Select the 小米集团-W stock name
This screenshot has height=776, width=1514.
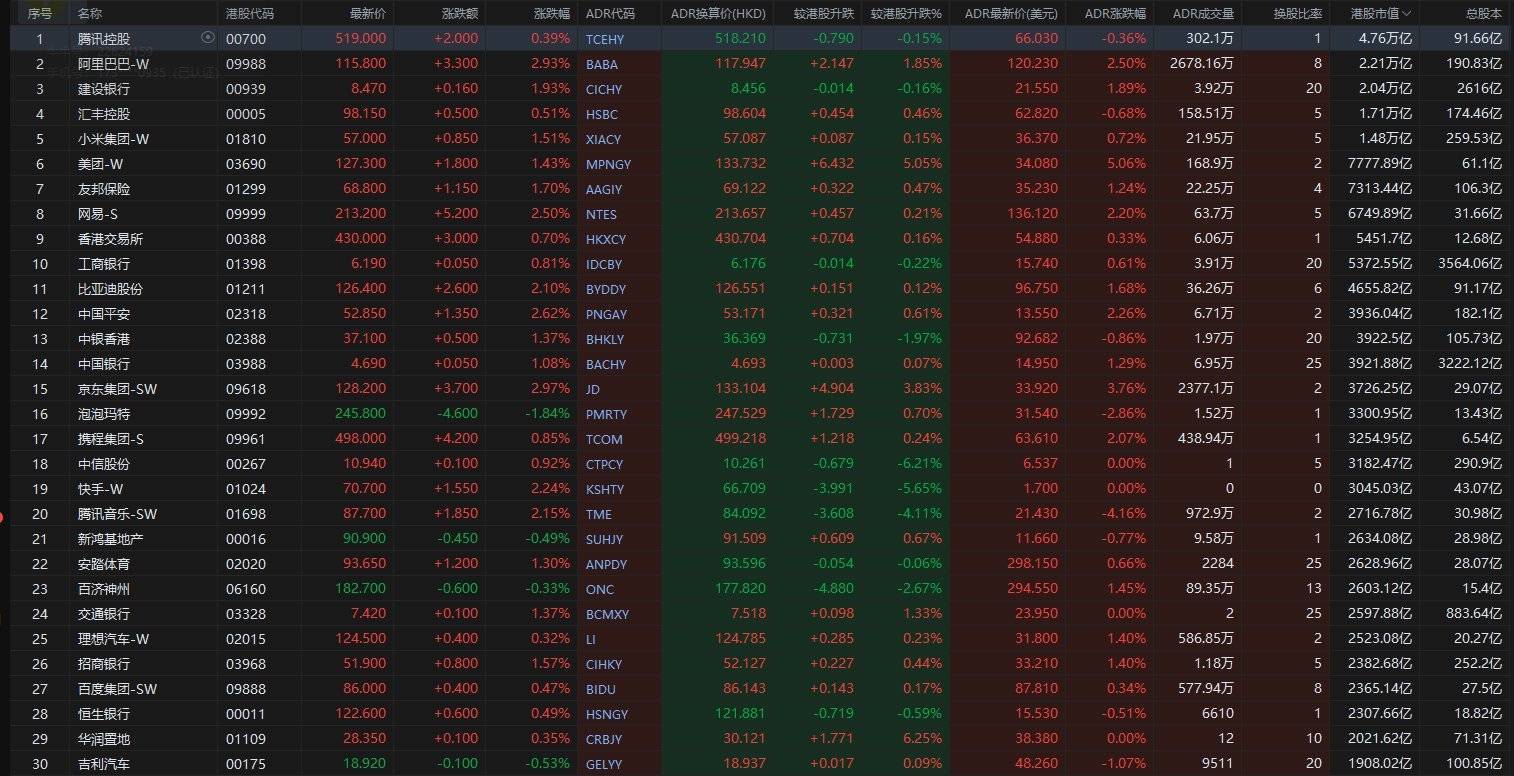113,139
